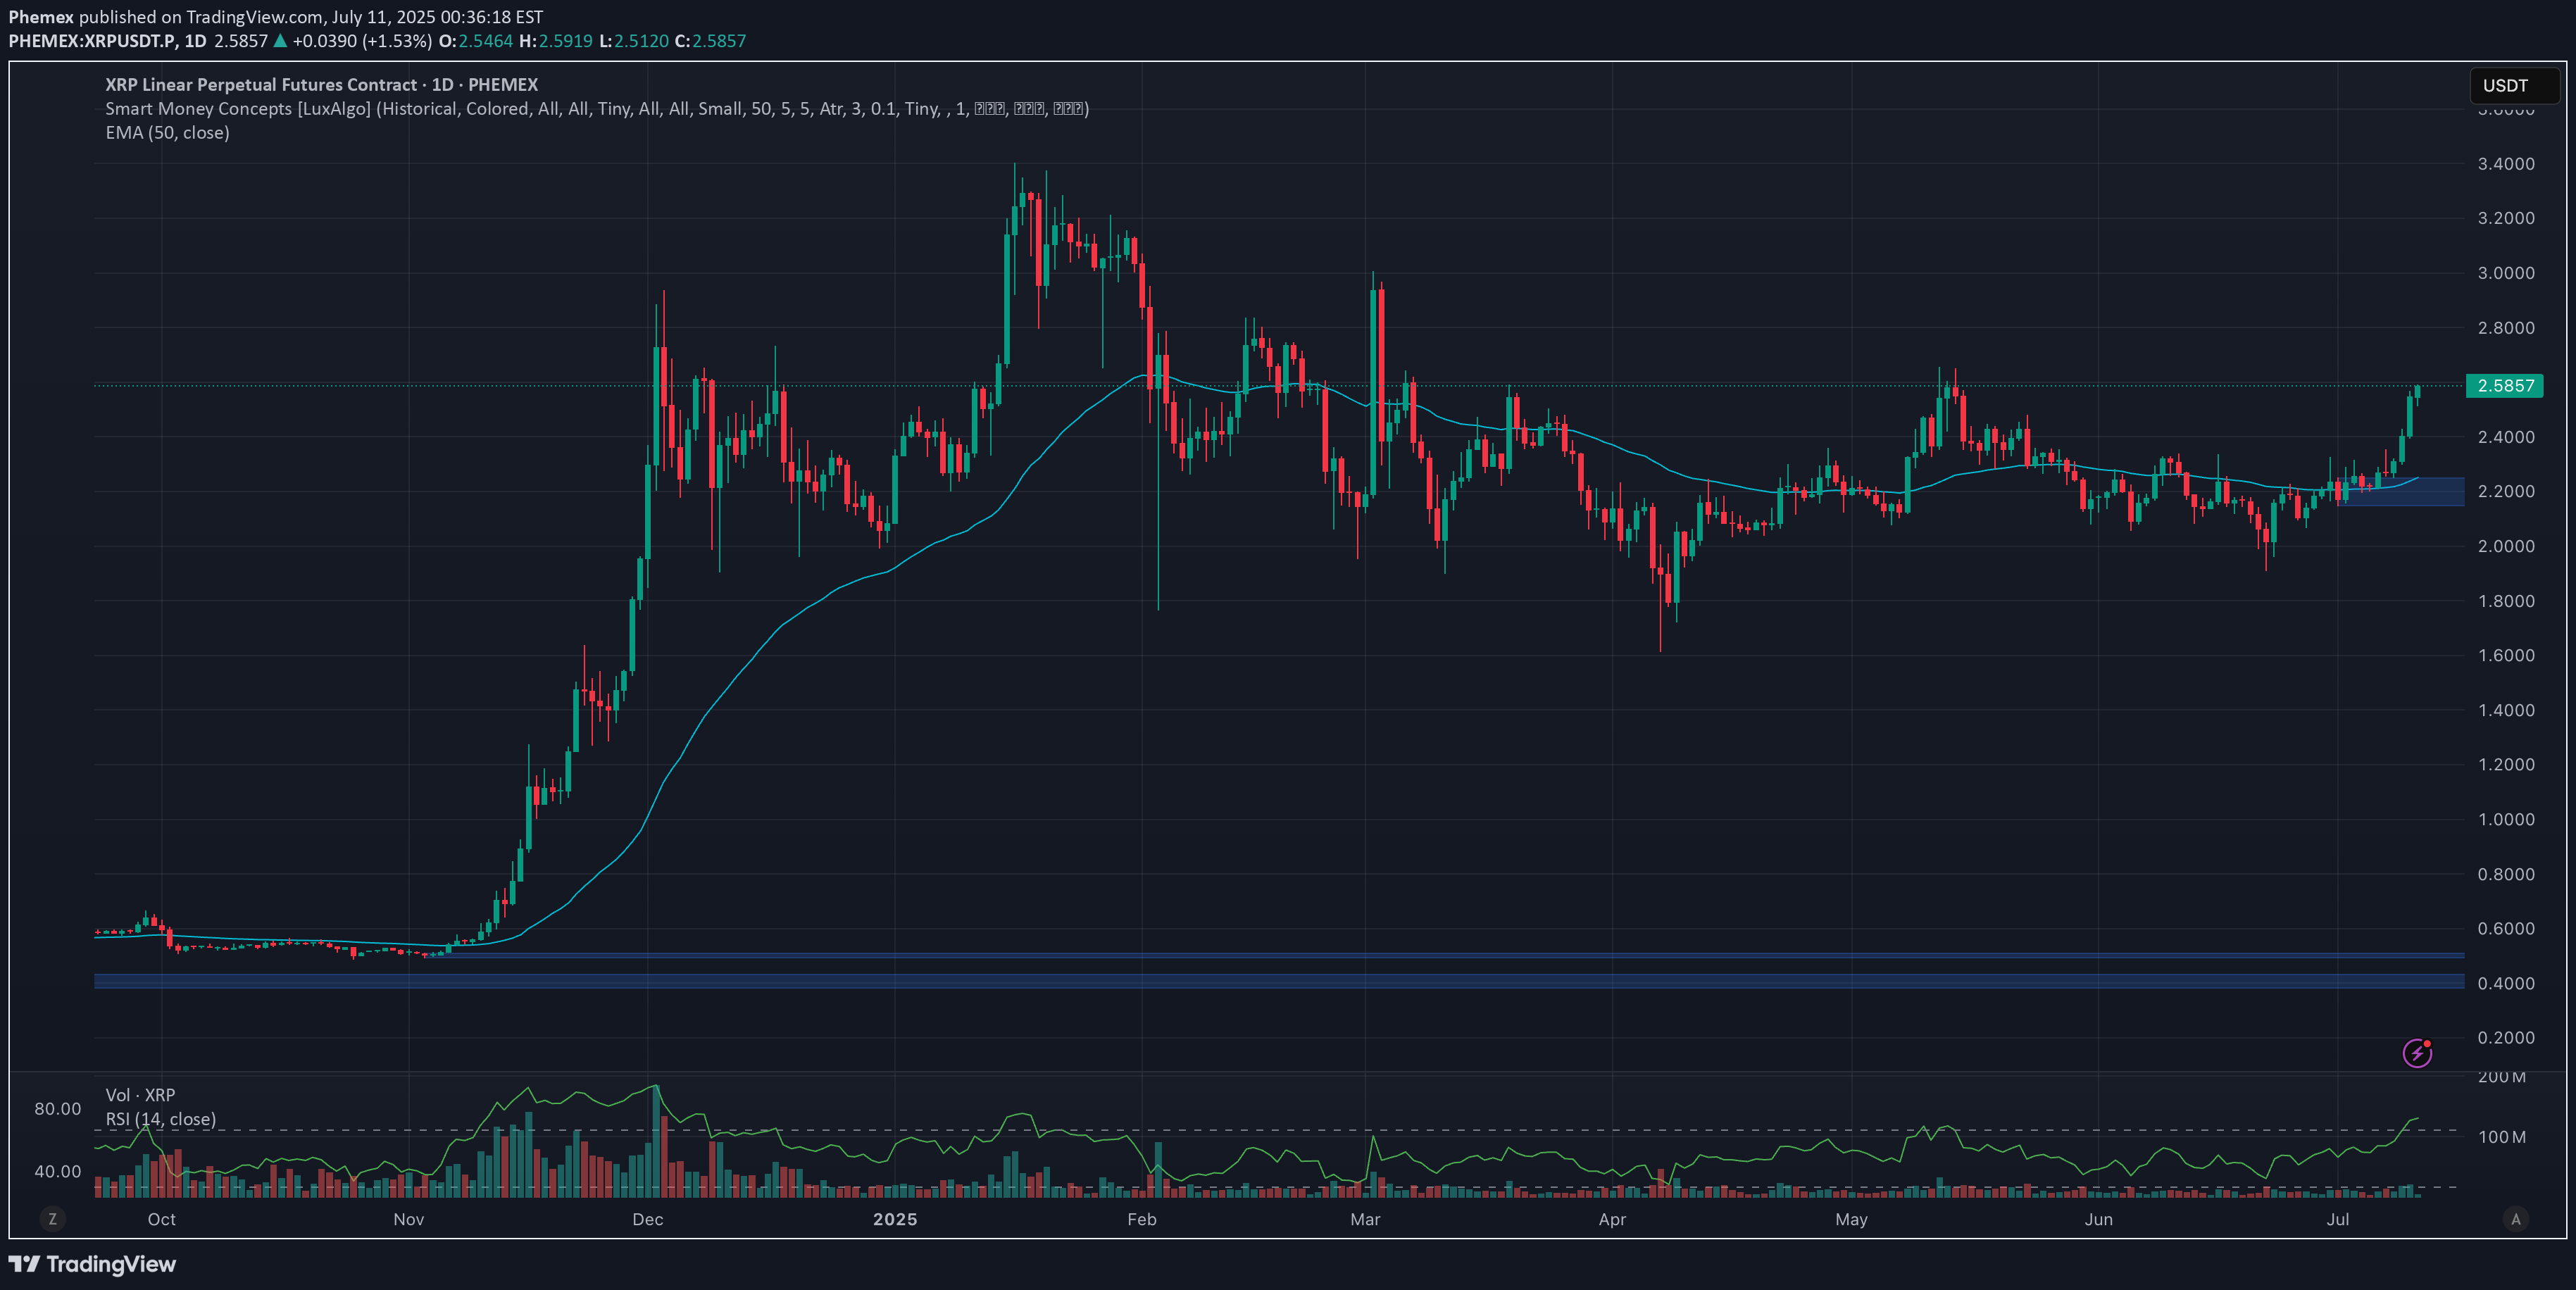Image resolution: width=2576 pixels, height=1290 pixels.
Task: Click the Oct date label on time axis
Action: (x=161, y=1219)
